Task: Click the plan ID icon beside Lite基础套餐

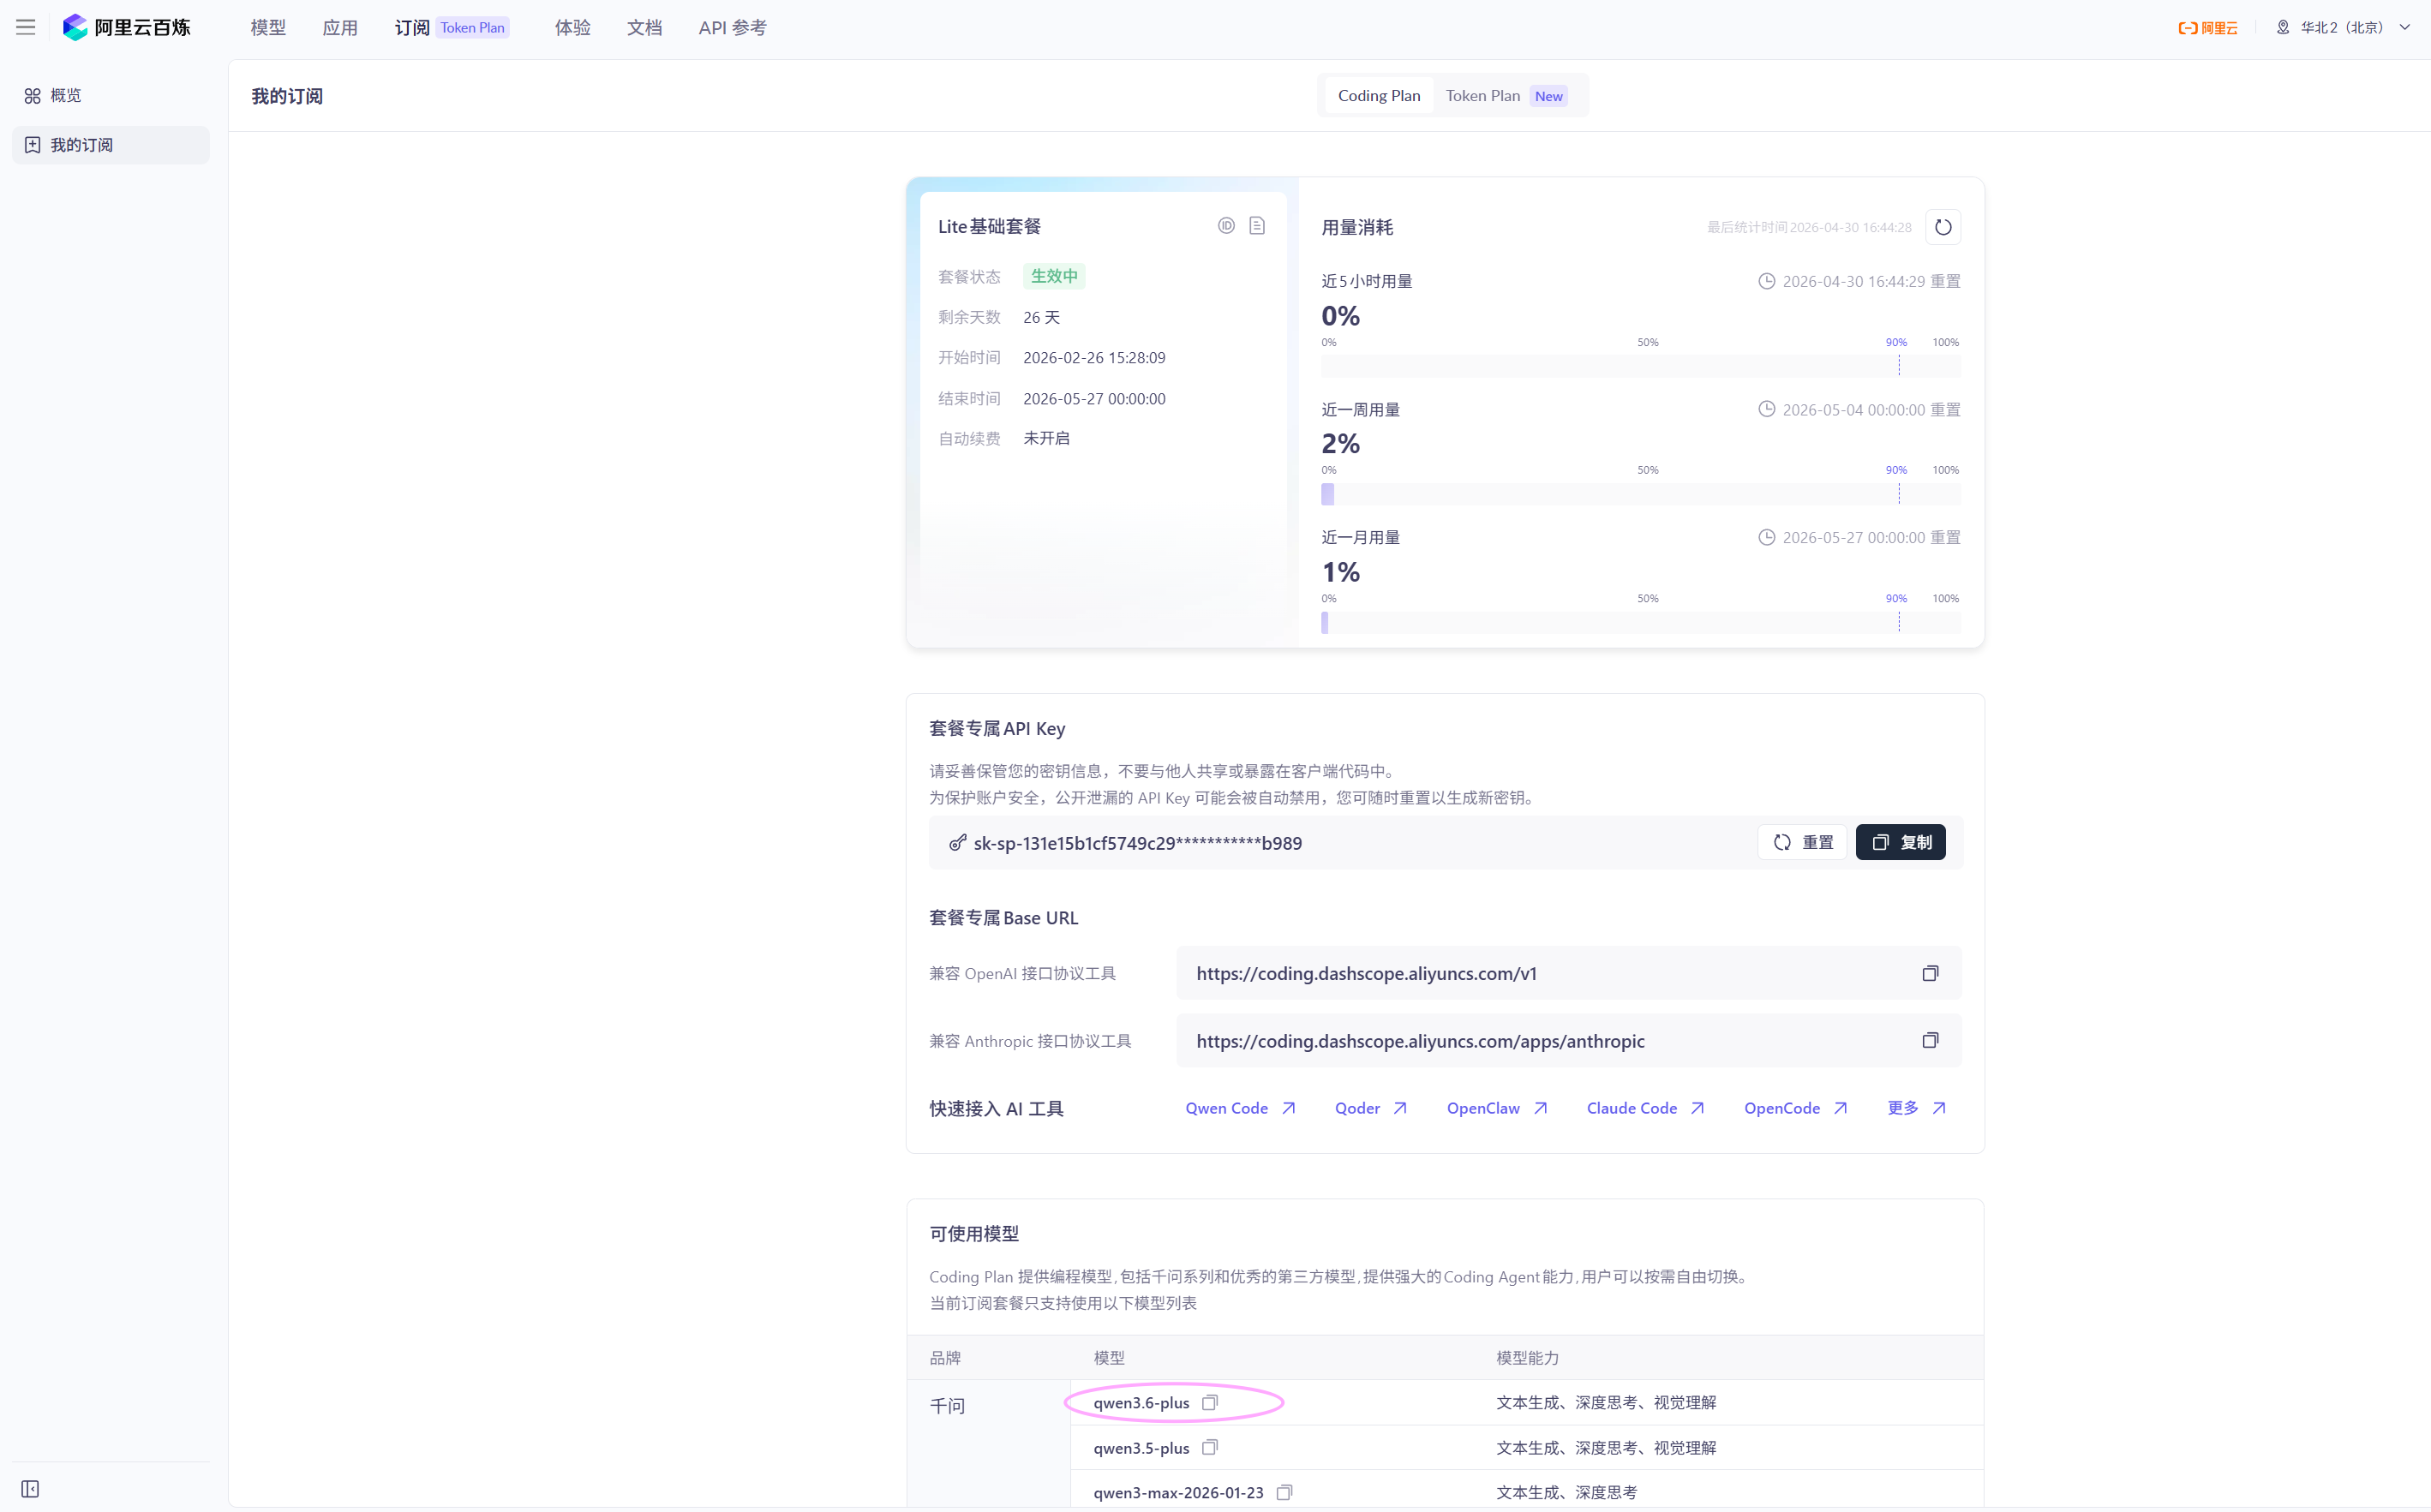Action: pos(1226,226)
